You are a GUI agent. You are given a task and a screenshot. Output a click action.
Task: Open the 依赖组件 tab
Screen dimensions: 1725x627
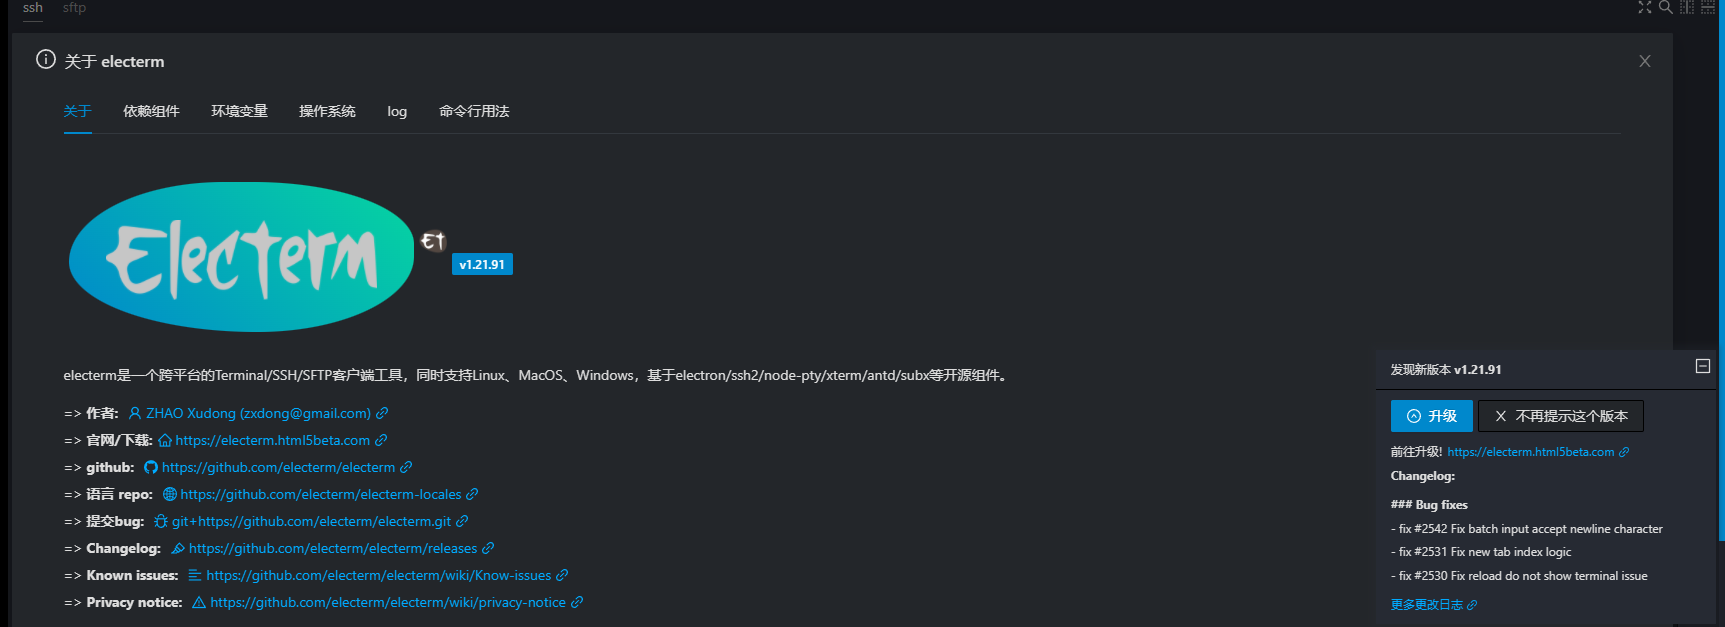point(151,111)
